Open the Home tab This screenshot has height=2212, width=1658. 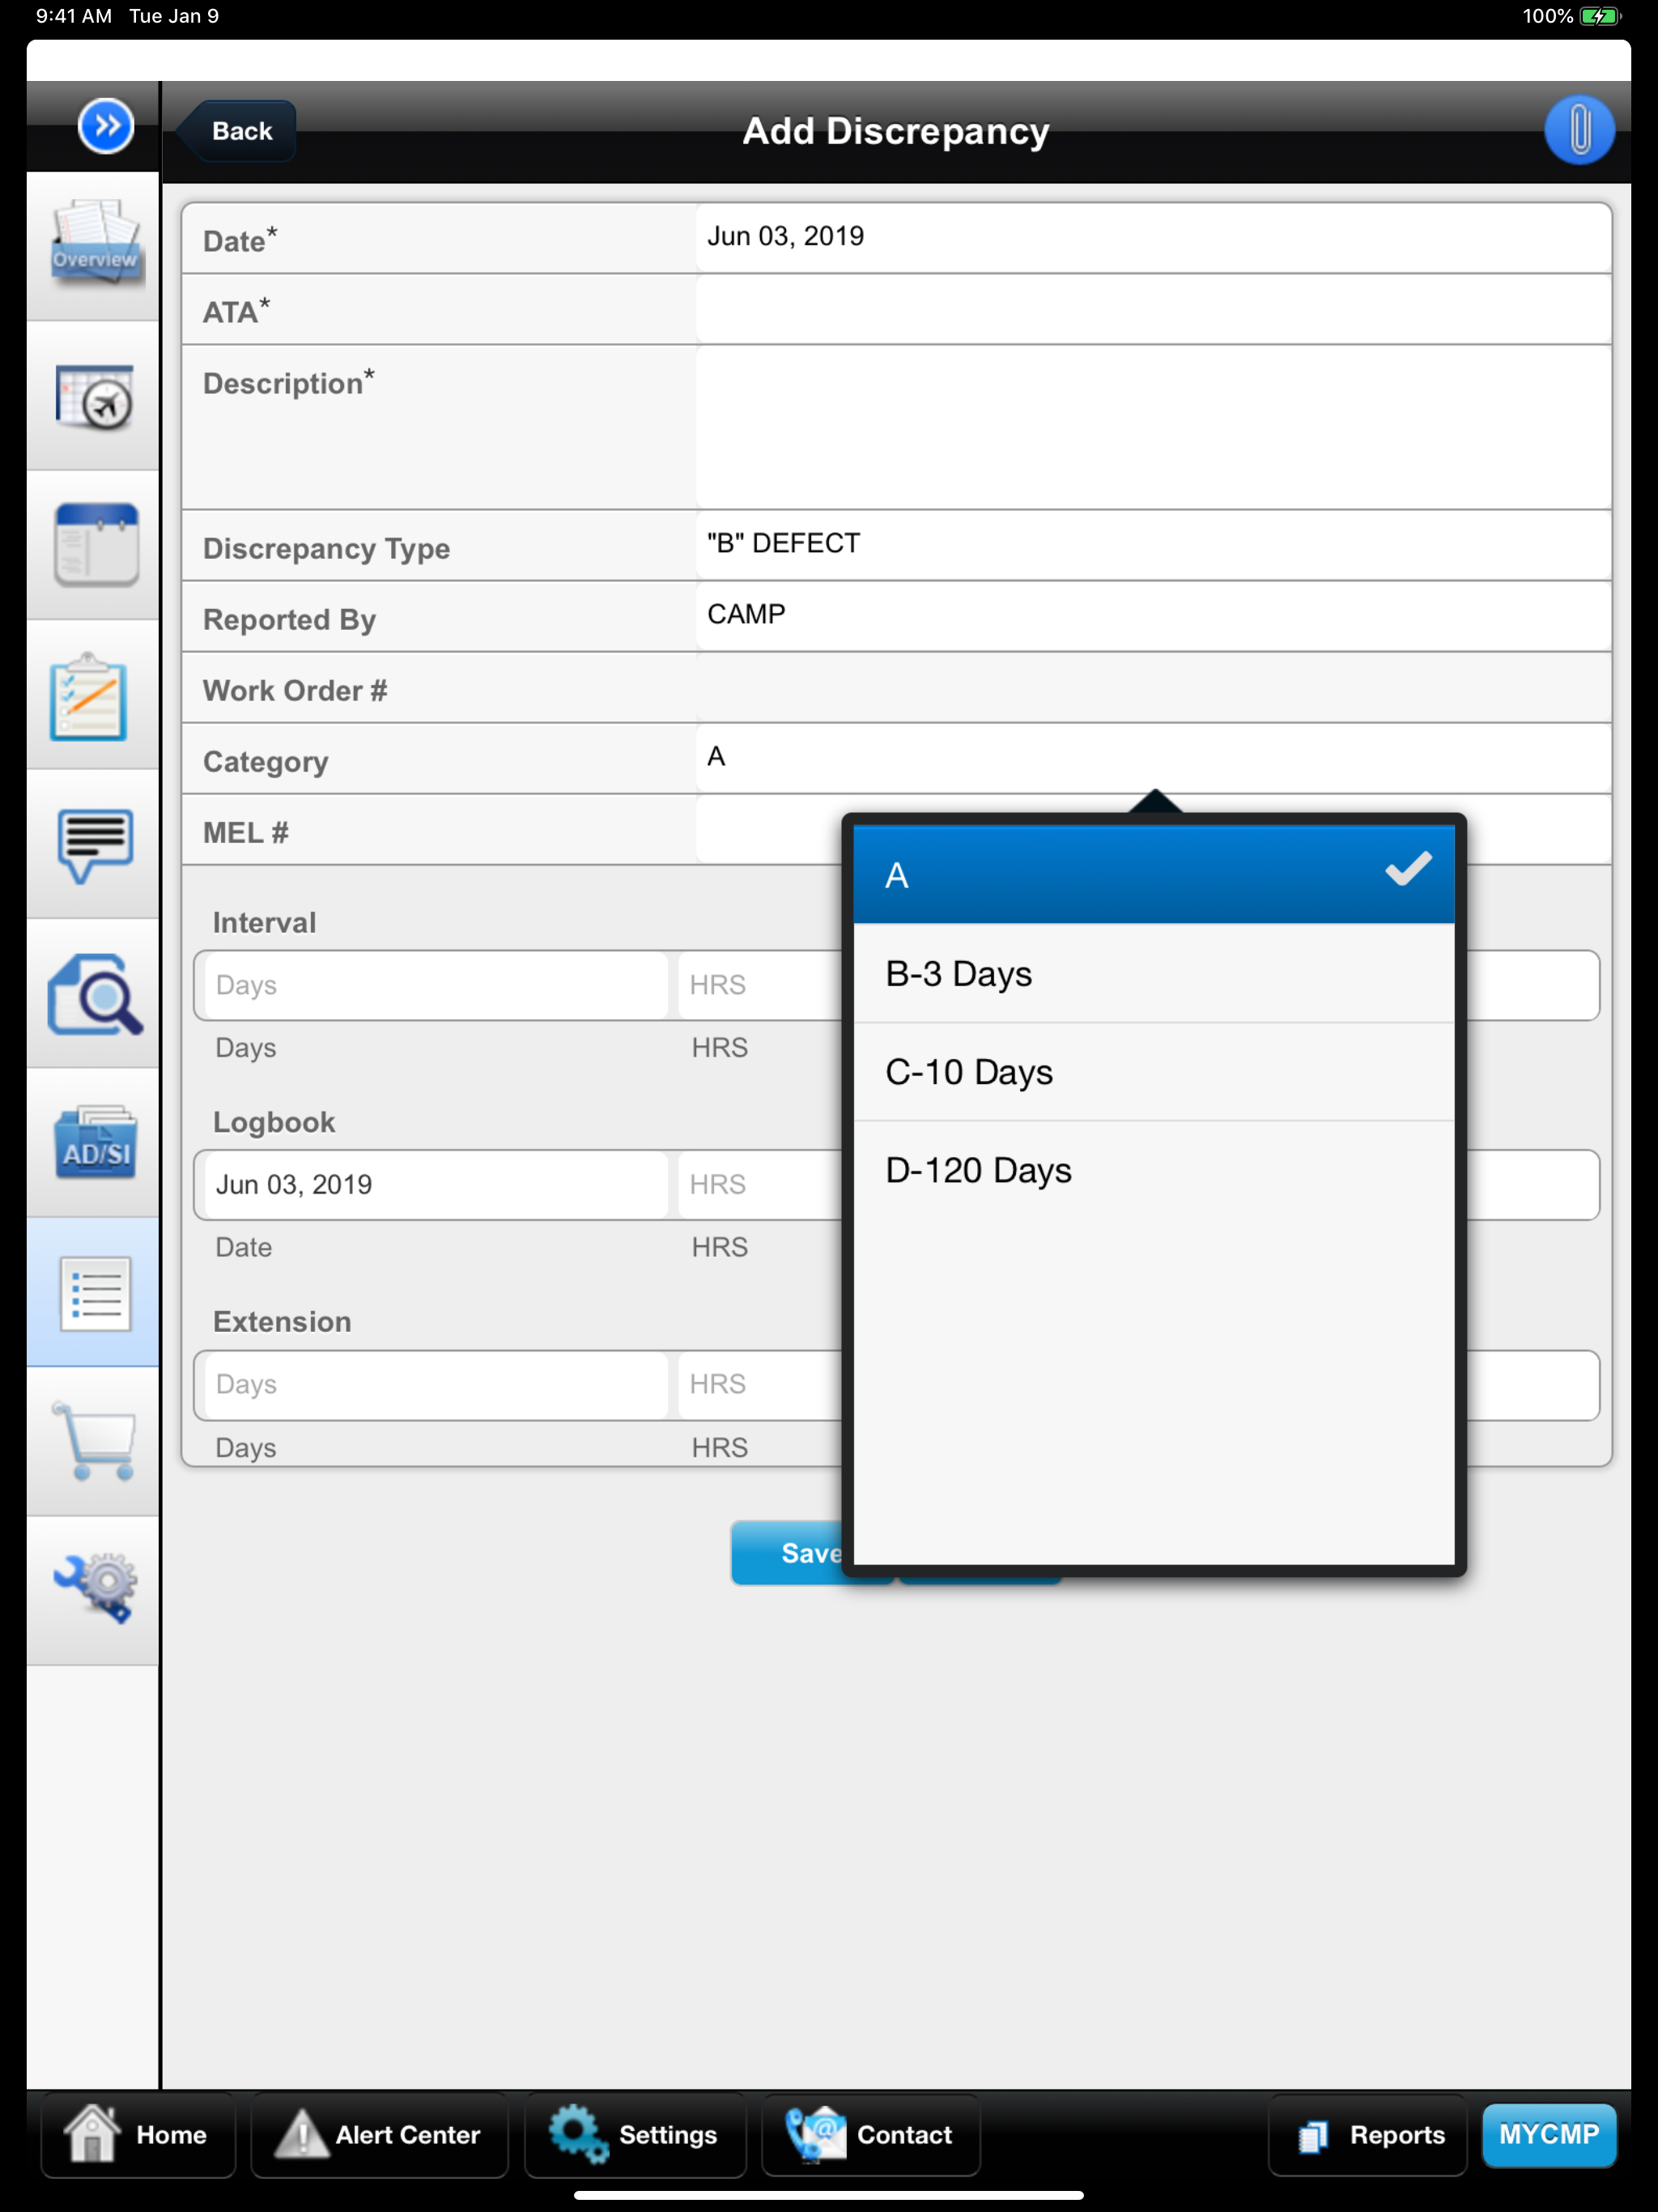(x=138, y=2135)
